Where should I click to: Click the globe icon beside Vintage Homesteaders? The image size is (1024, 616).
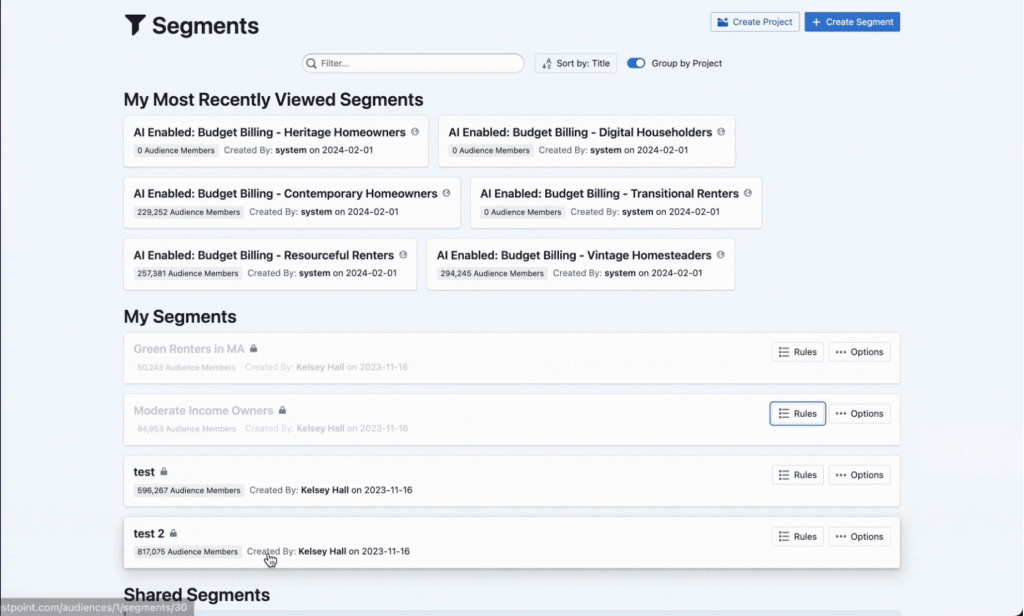[x=721, y=255]
